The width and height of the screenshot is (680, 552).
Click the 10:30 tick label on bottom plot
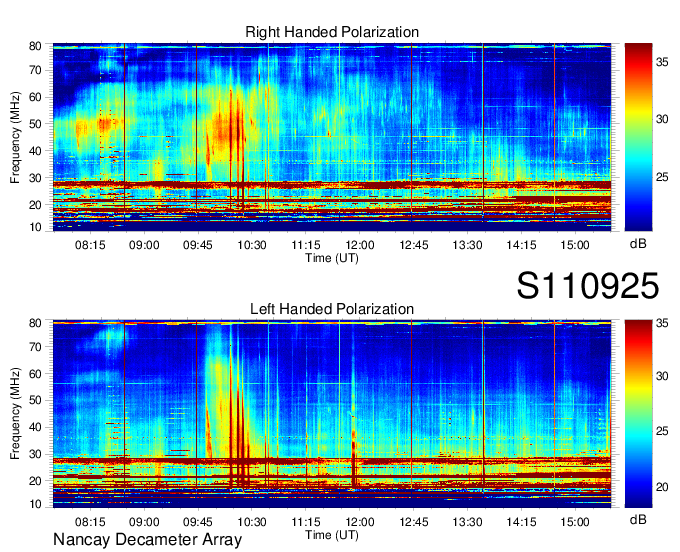(x=252, y=522)
